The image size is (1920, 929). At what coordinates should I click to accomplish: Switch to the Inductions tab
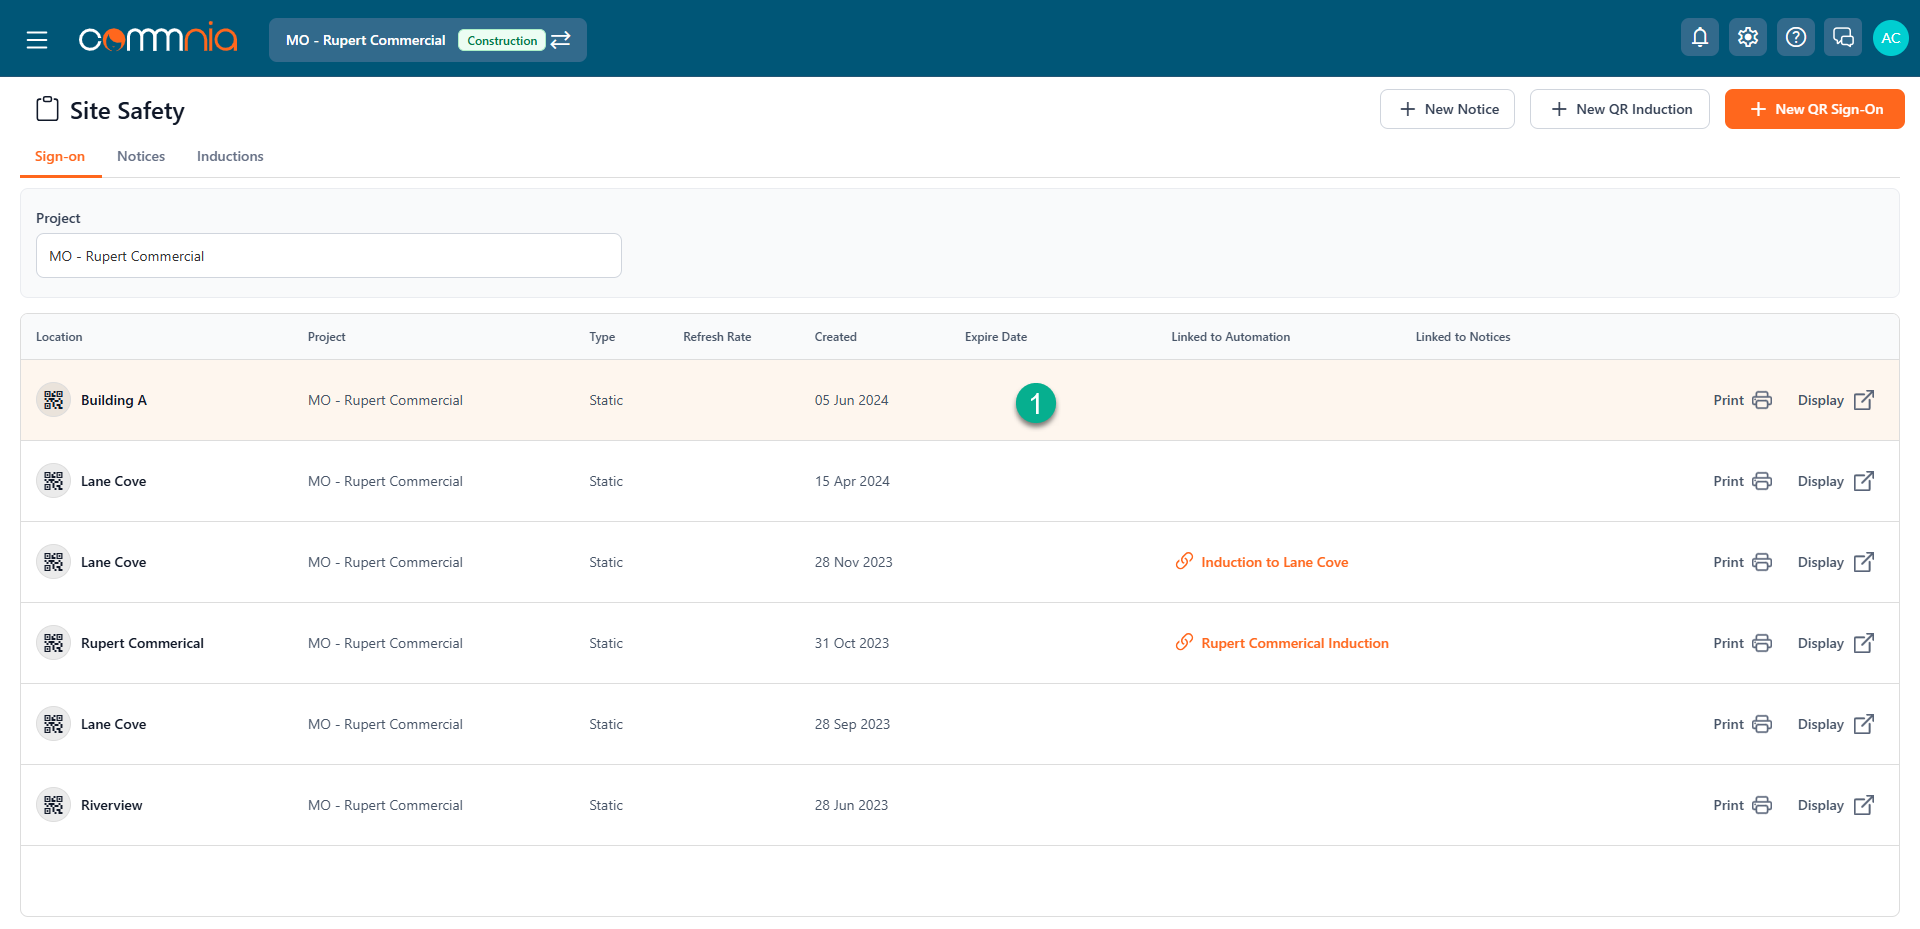pyautogui.click(x=230, y=156)
